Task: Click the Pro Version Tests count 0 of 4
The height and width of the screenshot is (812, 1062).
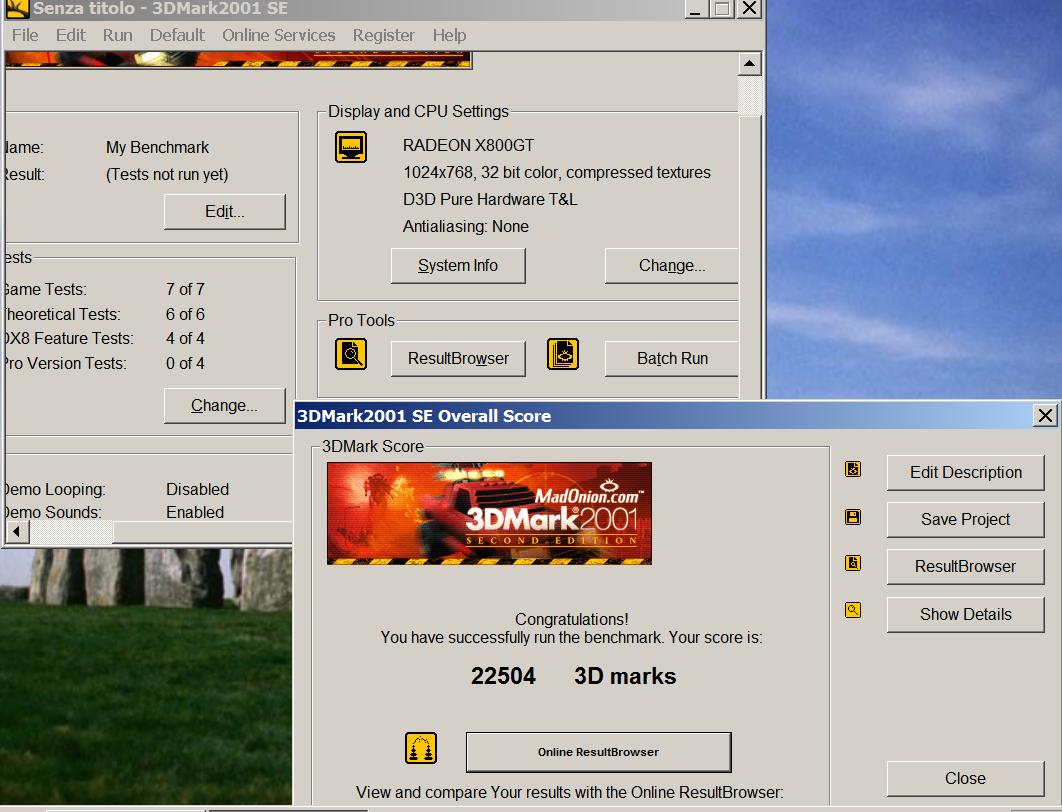Action: pyautogui.click(x=185, y=364)
